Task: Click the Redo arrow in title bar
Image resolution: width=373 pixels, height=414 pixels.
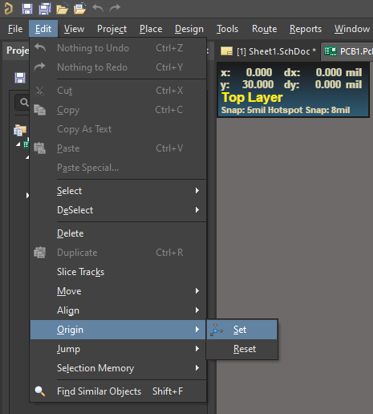Action: click(115, 8)
